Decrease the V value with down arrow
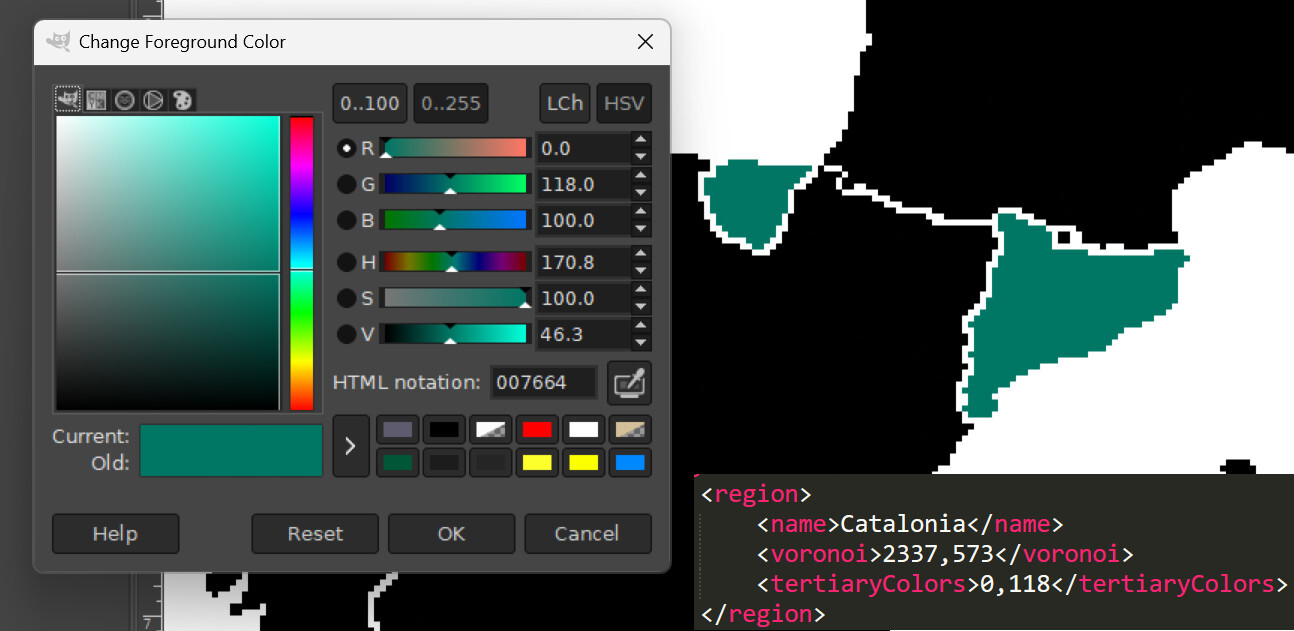 [641, 342]
